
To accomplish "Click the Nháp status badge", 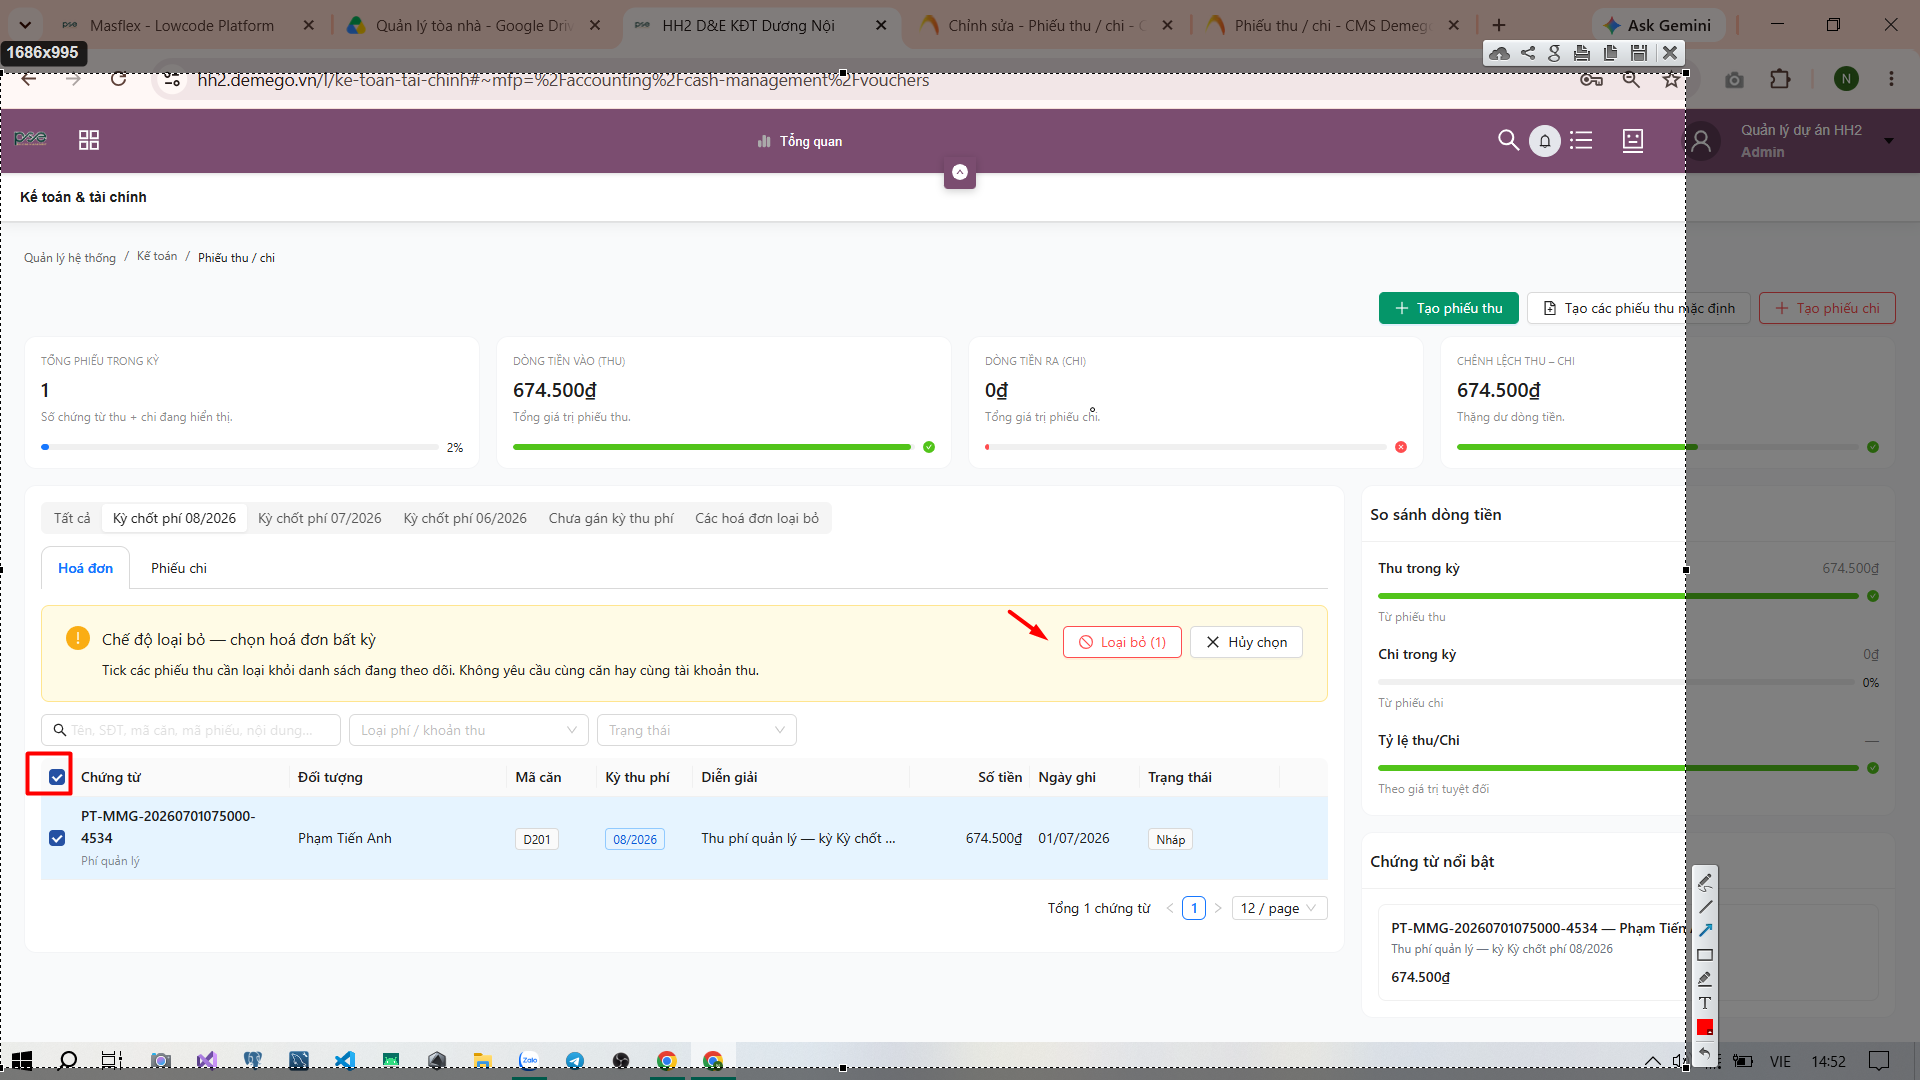I will point(1170,839).
